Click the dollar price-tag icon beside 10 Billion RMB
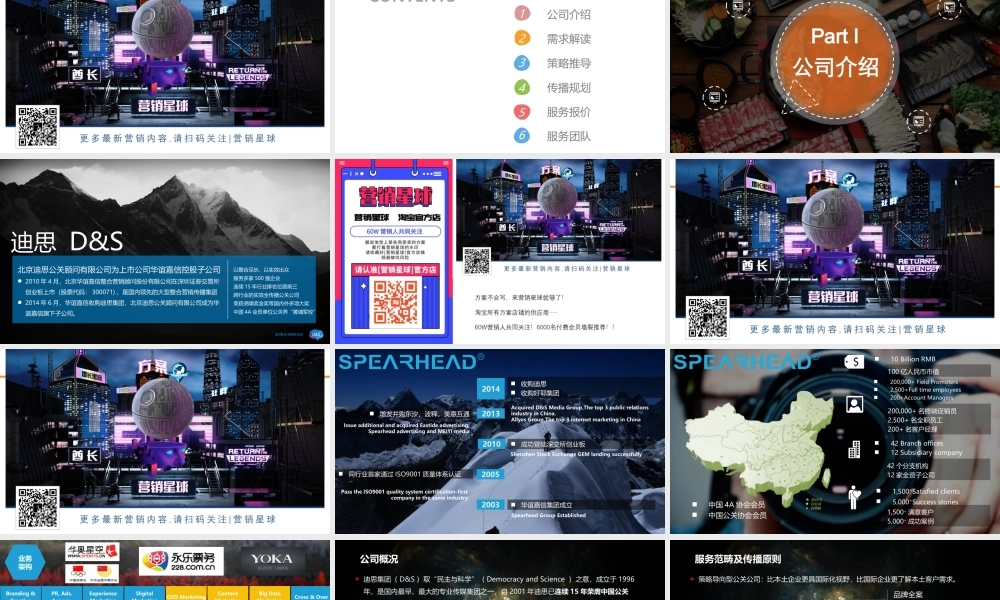Viewport: 1000px width, 600px height. tap(853, 361)
